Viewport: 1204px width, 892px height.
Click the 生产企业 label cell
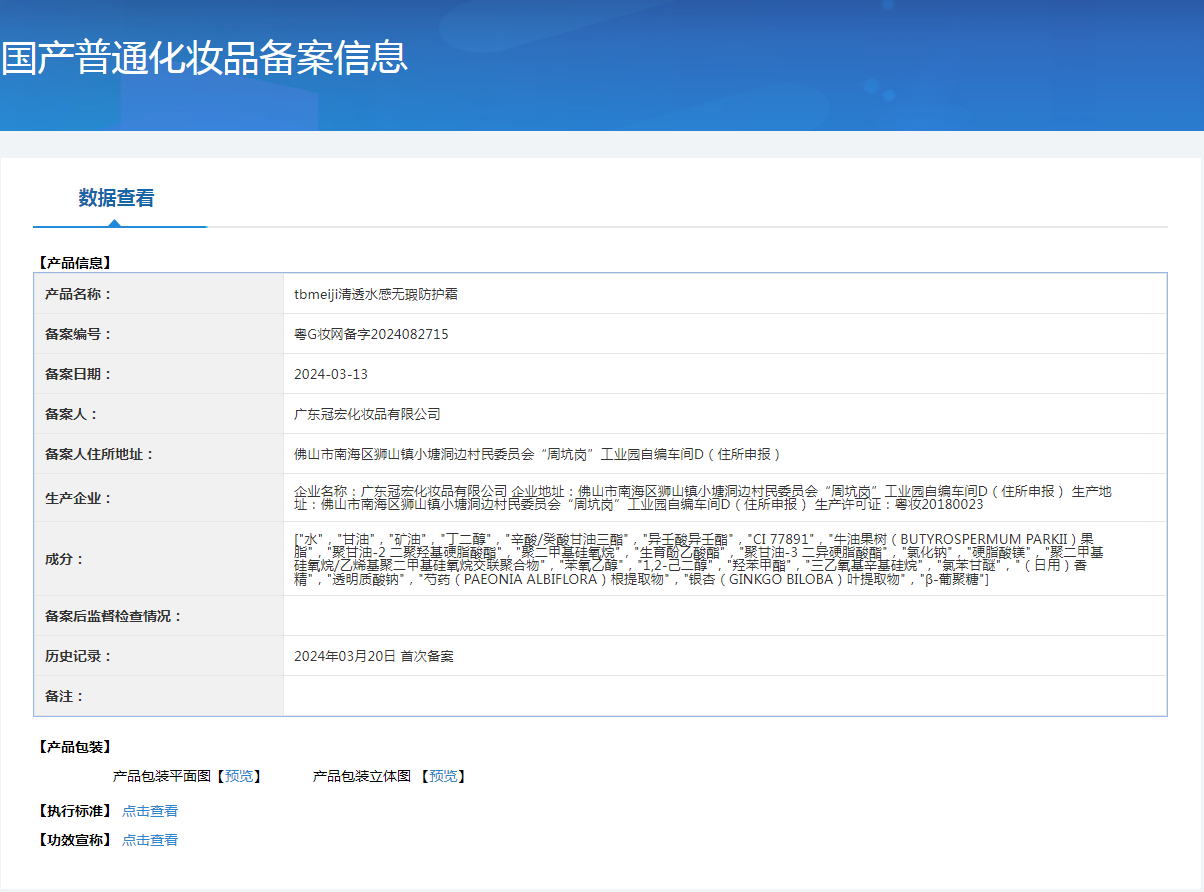[159, 498]
